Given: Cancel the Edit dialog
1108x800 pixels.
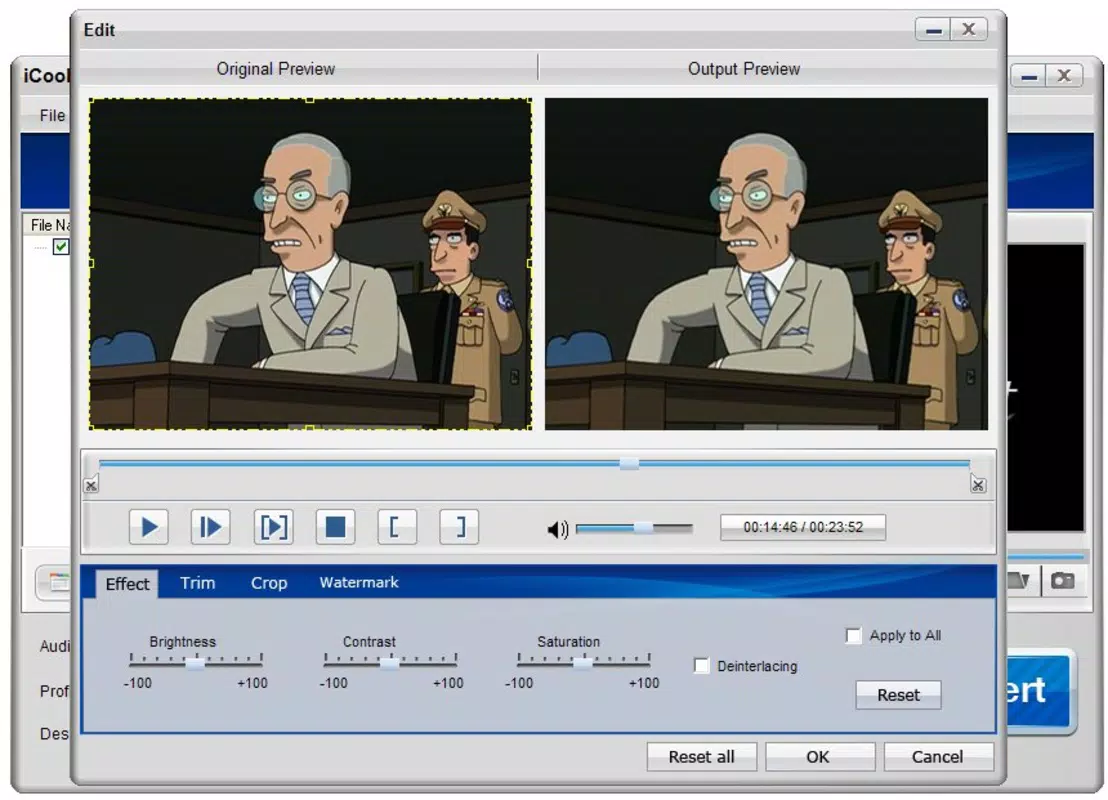Looking at the screenshot, I should (x=938, y=757).
